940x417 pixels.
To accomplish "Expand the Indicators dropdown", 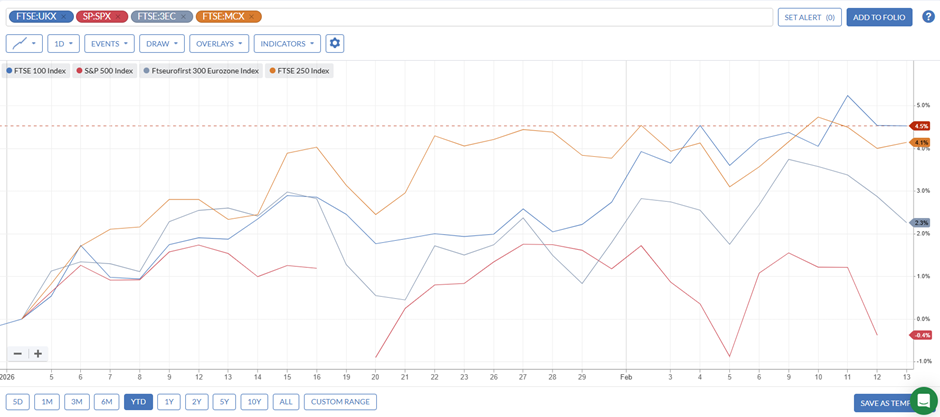I will pos(287,43).
